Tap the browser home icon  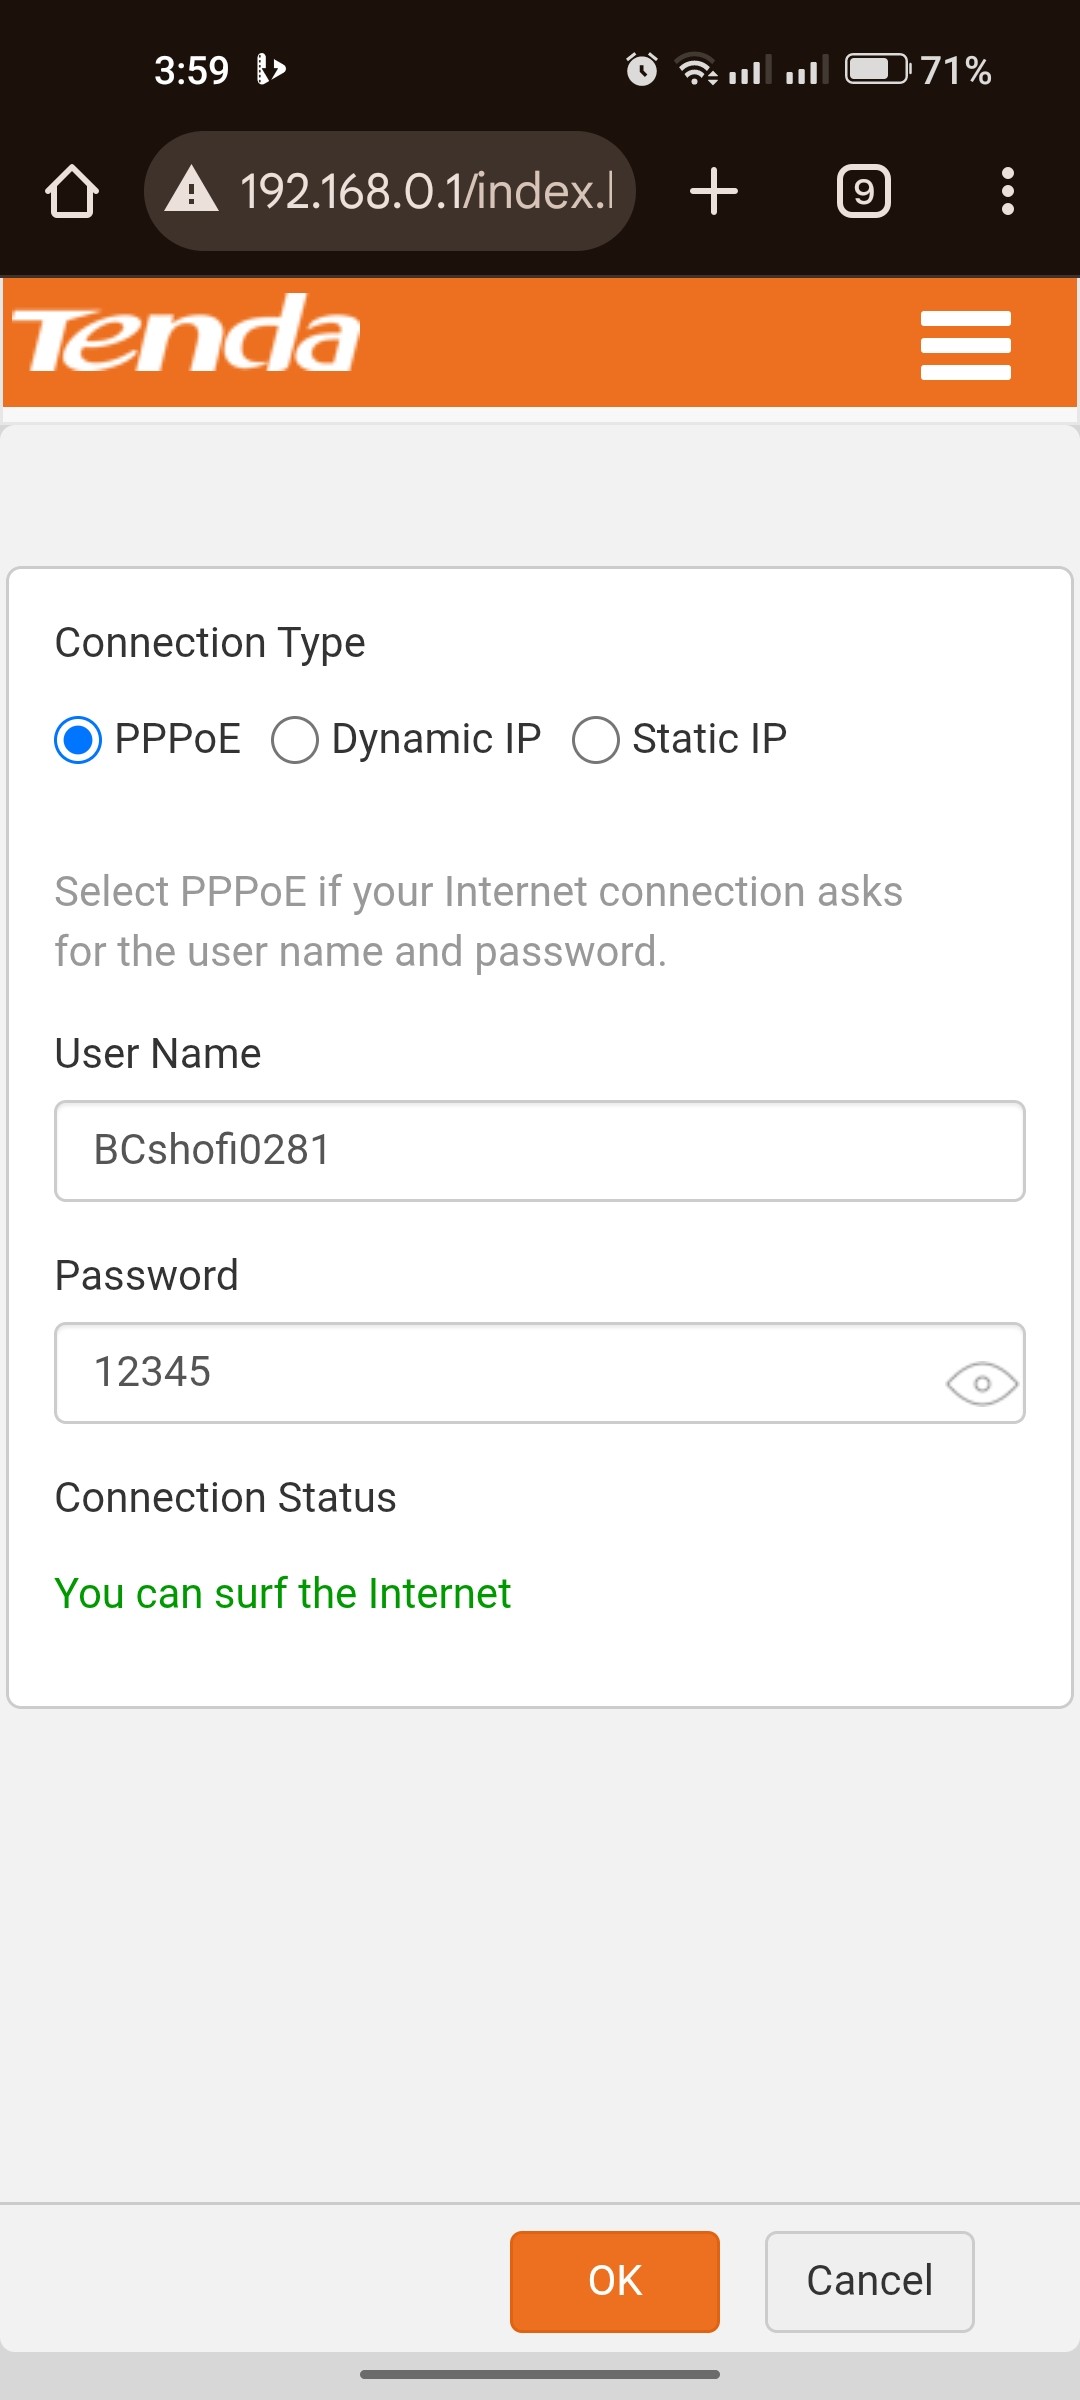pos(72,191)
